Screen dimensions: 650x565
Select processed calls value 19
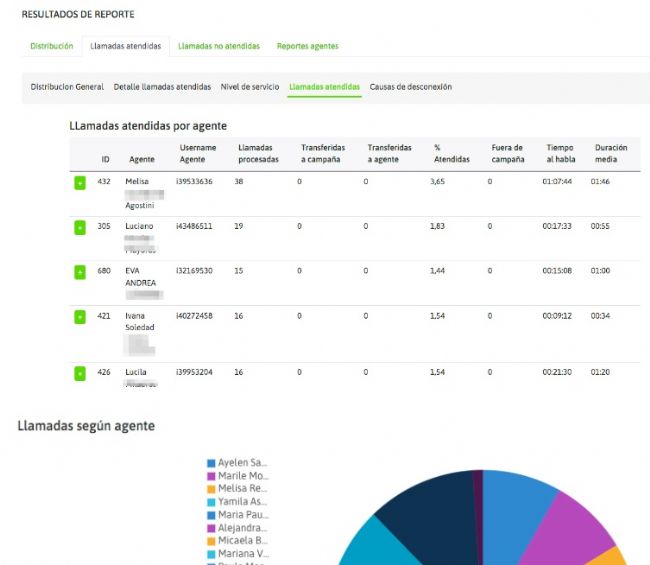coord(239,226)
